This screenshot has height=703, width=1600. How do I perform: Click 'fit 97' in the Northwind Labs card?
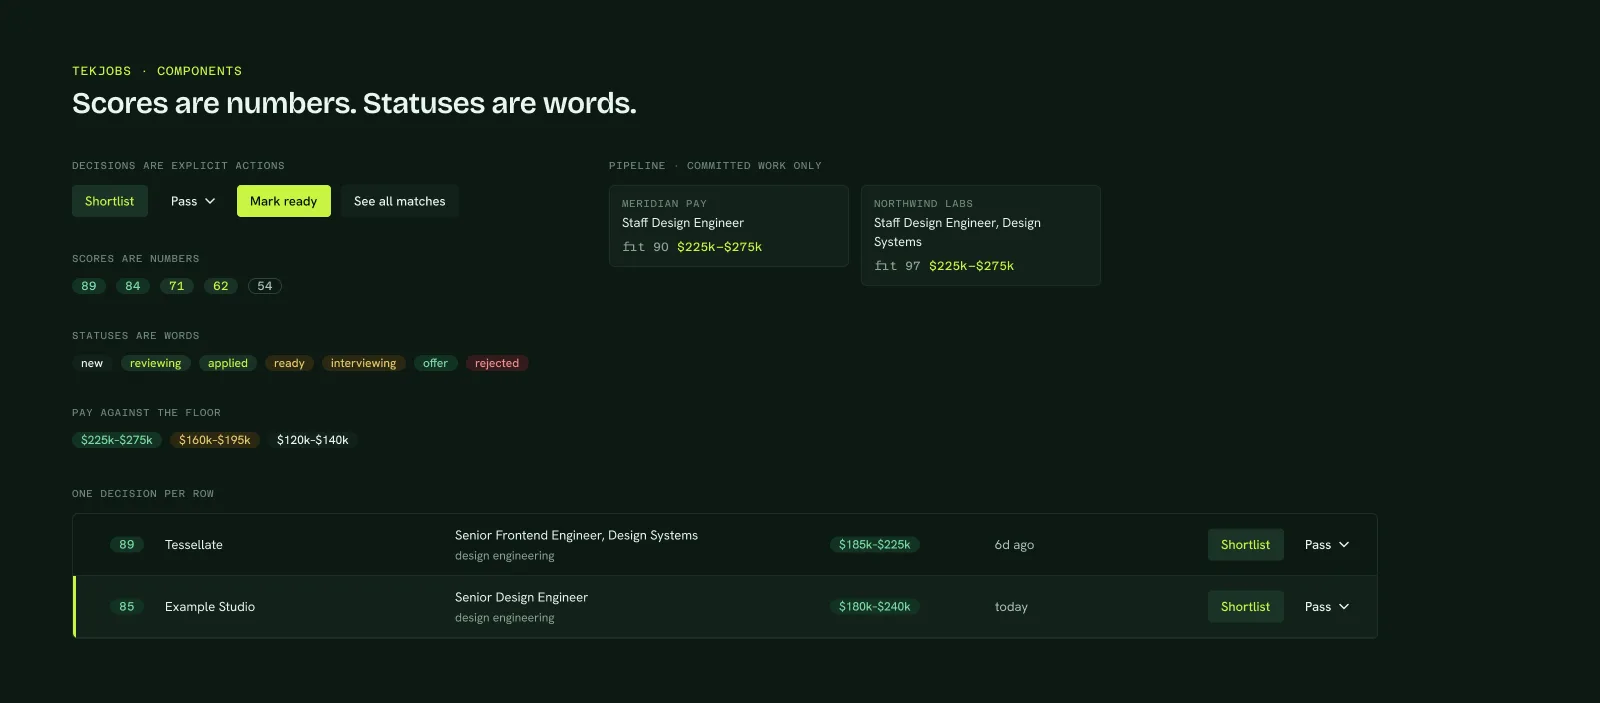pos(897,266)
